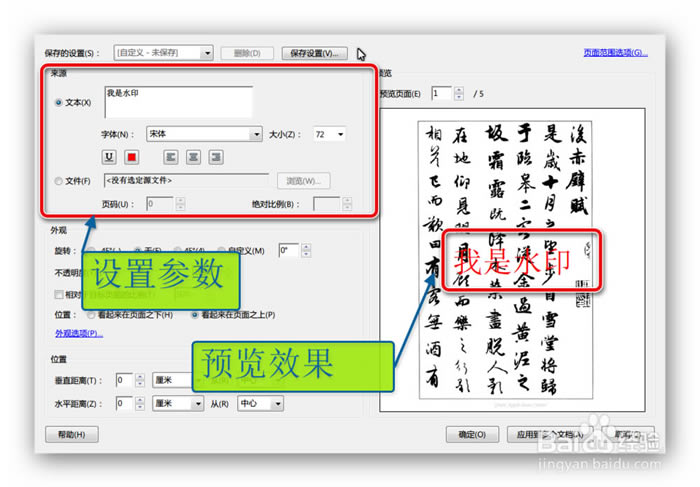The image size is (700, 487).
Task: Click the 水平距离(Z) horizontal distance field
Action: click(x=125, y=404)
